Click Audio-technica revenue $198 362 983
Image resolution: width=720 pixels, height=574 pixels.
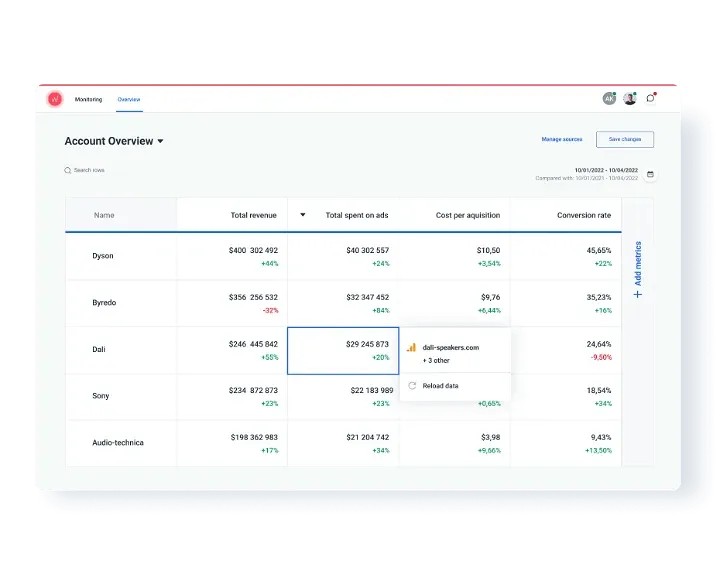click(x=254, y=437)
